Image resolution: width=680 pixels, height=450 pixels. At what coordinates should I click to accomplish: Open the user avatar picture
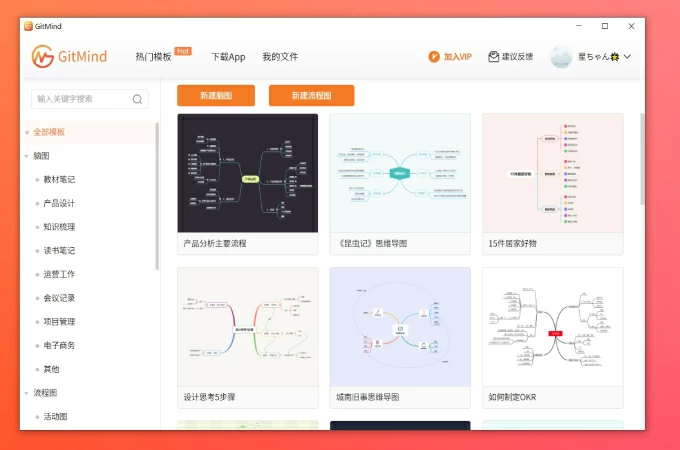561,57
